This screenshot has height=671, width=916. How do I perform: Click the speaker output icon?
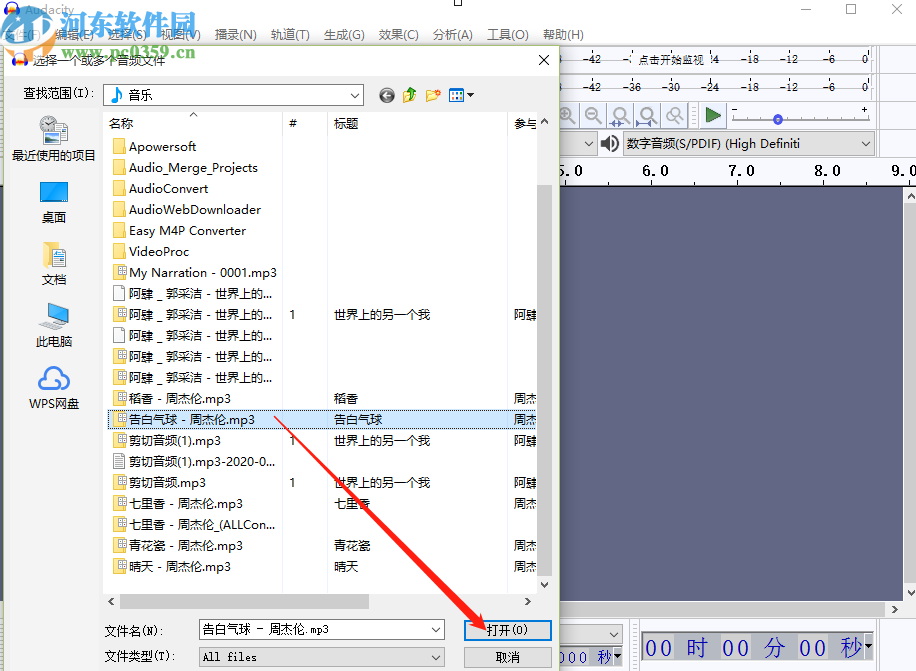[x=609, y=142]
